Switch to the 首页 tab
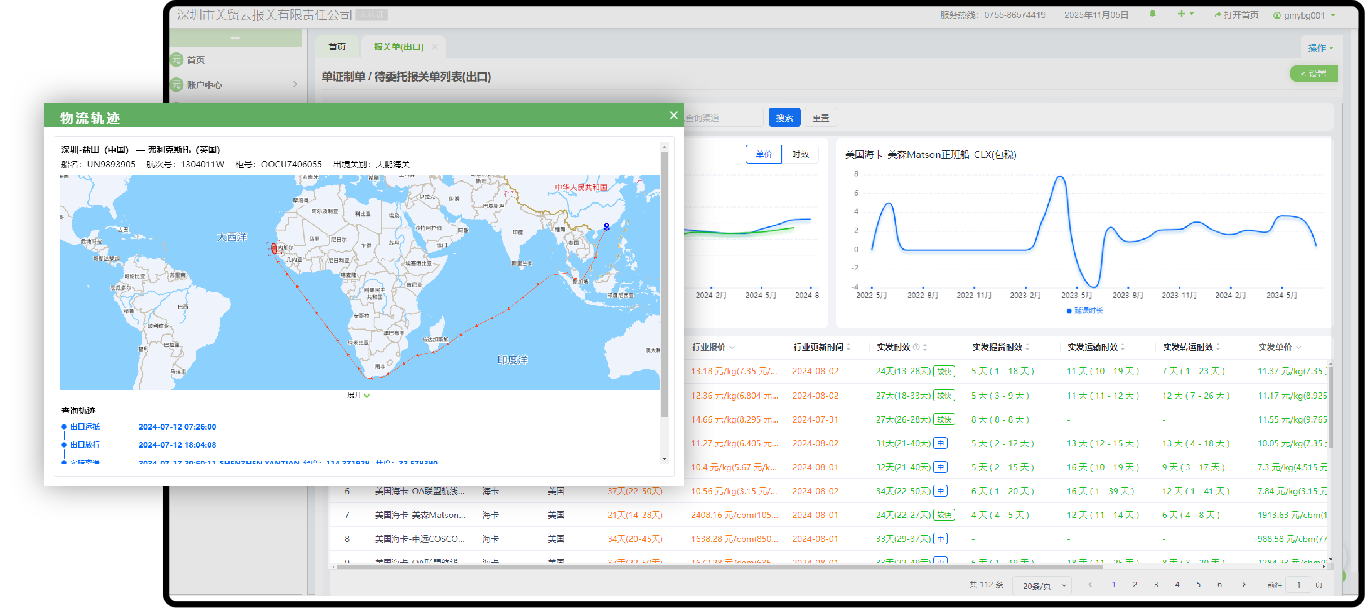Image resolution: width=1365 pixels, height=608 pixels. [x=338, y=47]
